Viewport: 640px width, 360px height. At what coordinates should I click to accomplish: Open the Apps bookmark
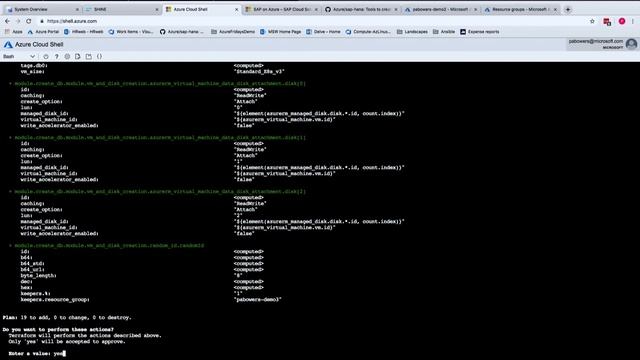tap(13, 32)
